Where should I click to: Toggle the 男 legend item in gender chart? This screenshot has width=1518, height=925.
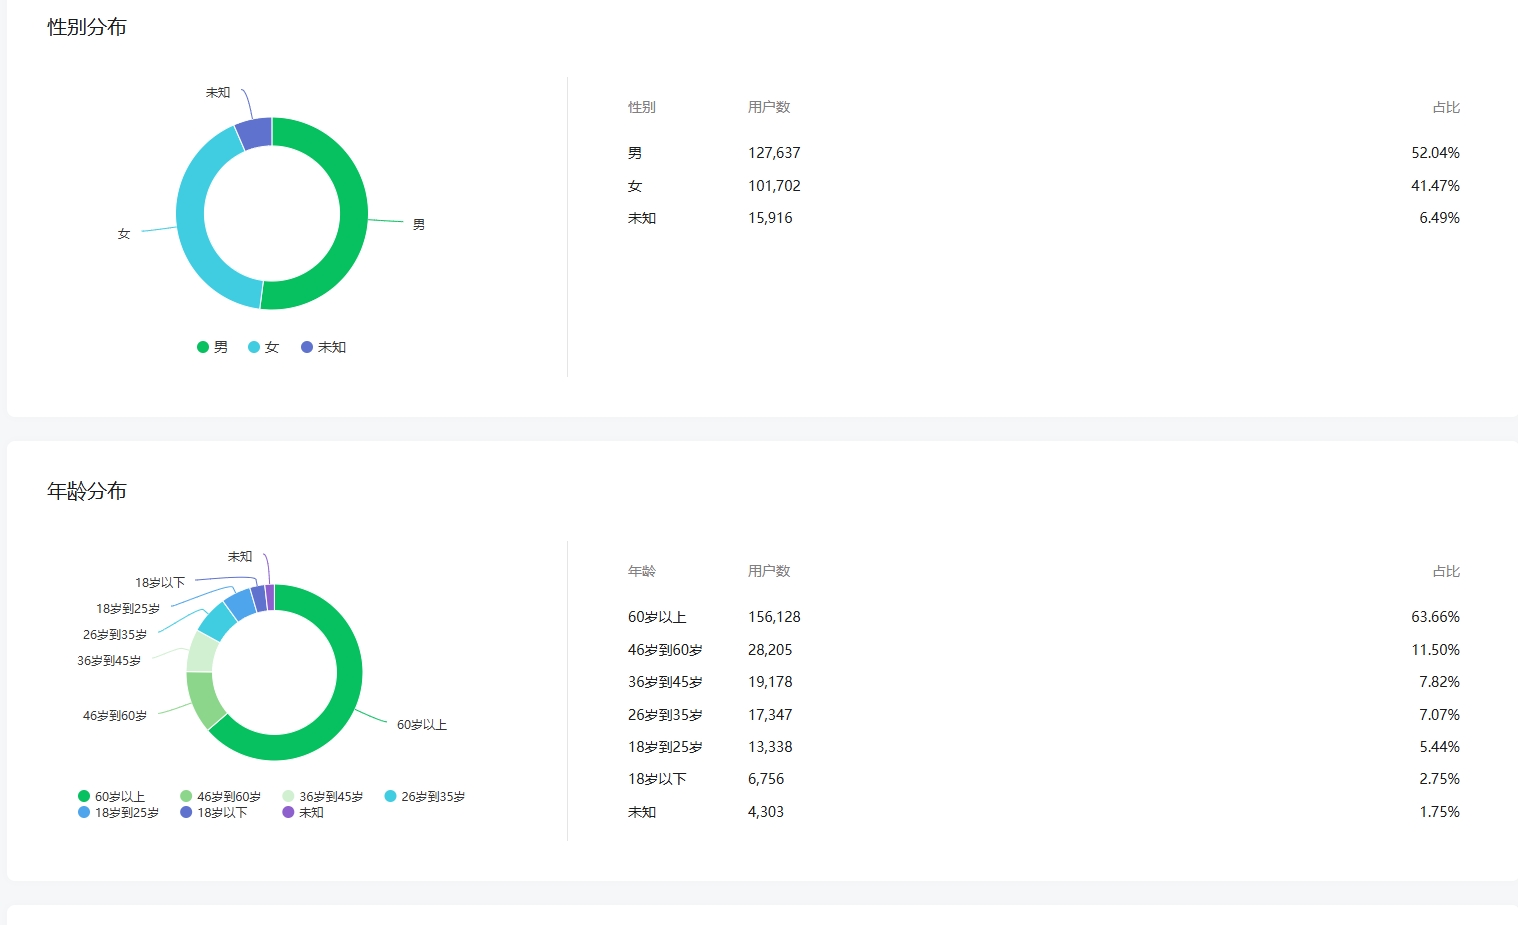point(212,347)
